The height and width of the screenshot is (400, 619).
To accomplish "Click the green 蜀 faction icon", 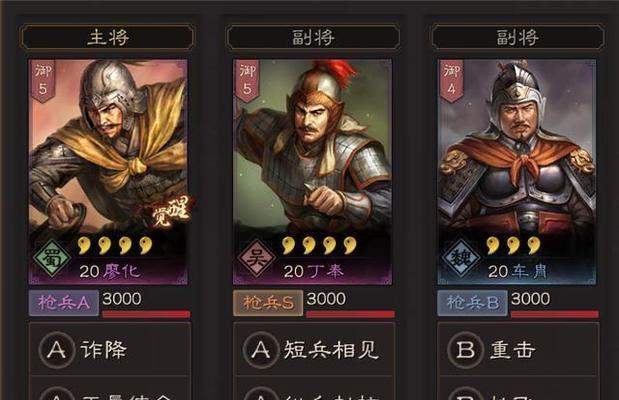I will [52, 258].
